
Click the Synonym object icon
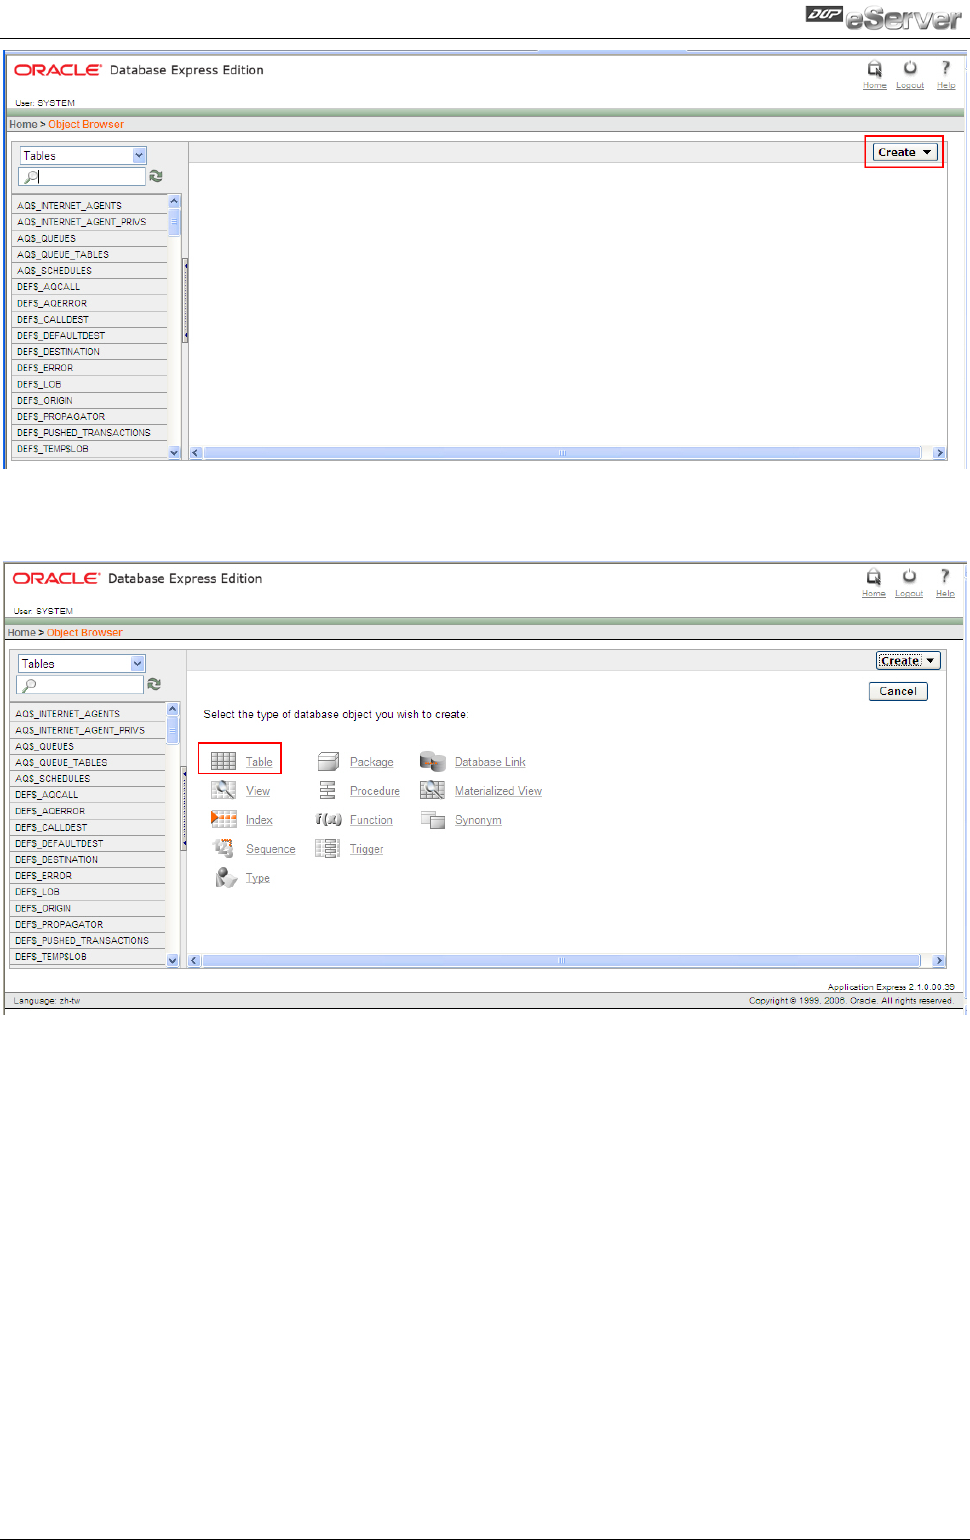tap(432, 819)
